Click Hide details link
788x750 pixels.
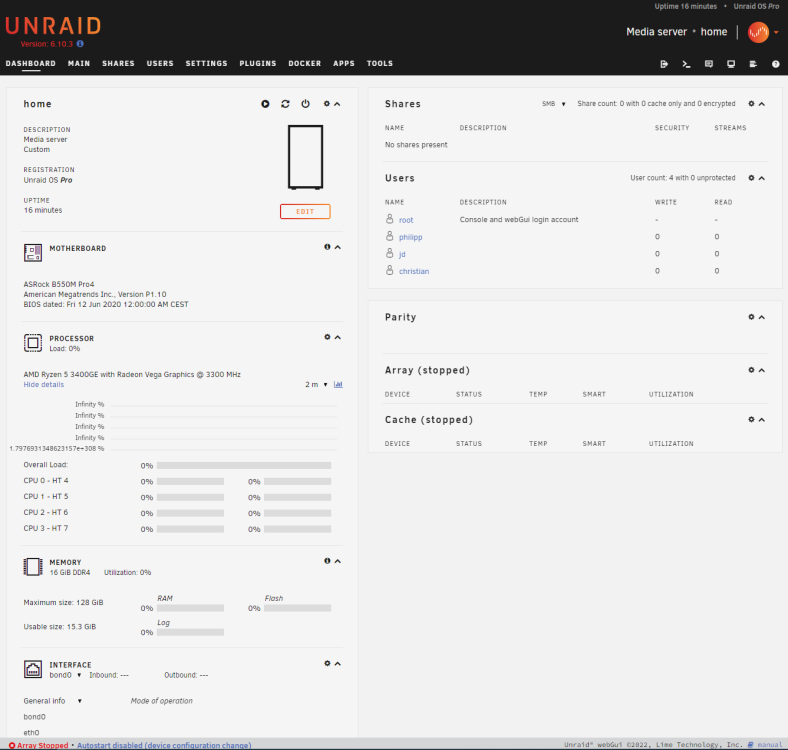tap(44, 385)
